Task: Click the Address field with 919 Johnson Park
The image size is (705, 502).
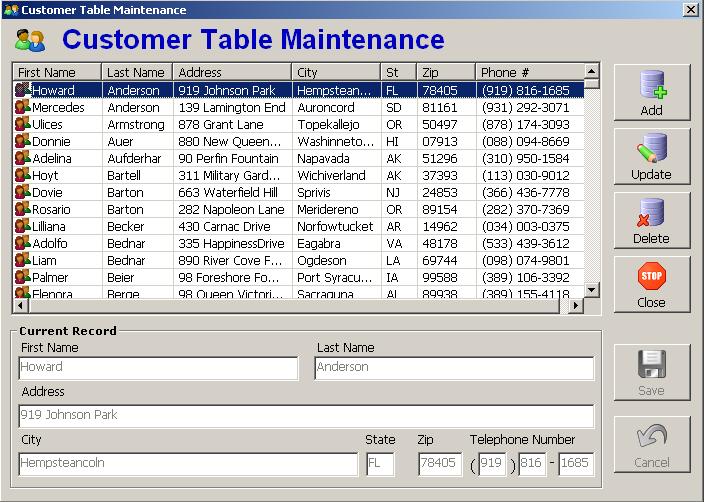Action: tap(306, 416)
